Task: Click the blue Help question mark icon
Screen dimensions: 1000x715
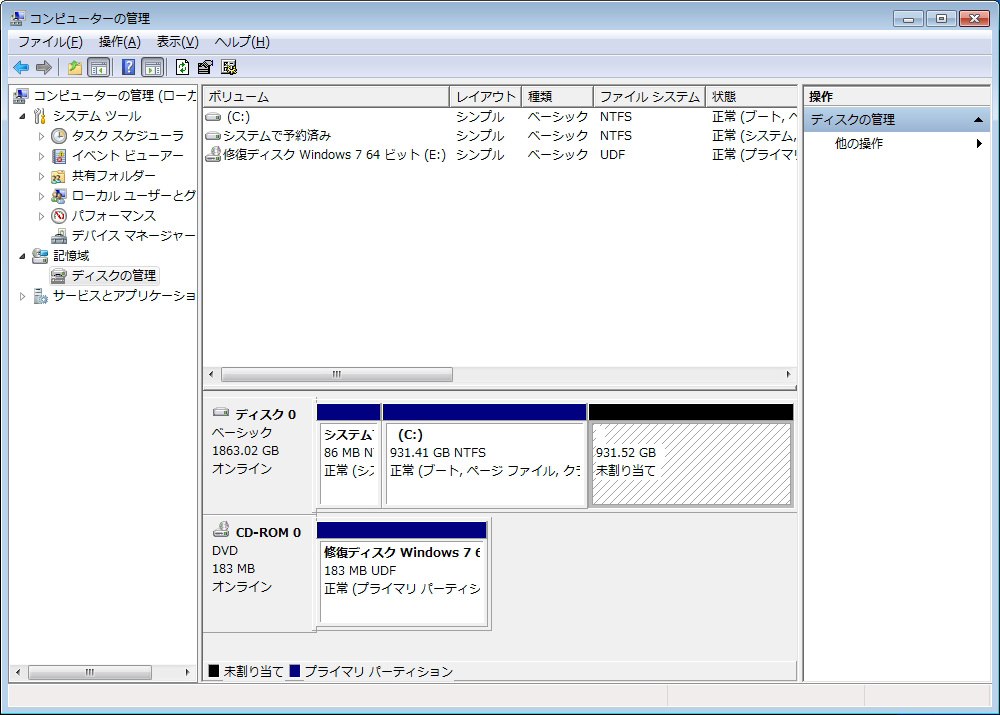Action: click(128, 67)
